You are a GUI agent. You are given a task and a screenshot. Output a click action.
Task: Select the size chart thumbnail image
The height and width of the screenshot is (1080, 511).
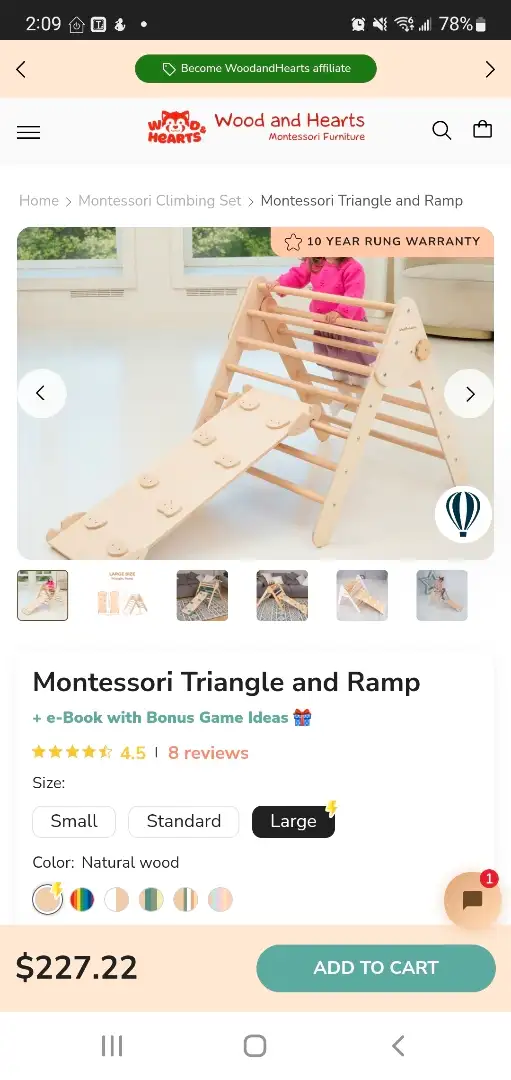point(123,595)
